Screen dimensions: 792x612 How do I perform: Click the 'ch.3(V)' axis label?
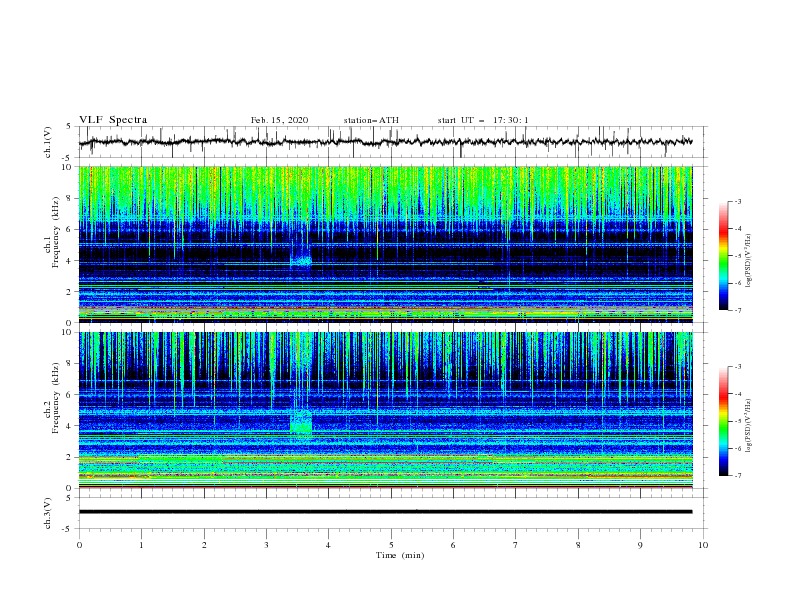click(x=48, y=513)
